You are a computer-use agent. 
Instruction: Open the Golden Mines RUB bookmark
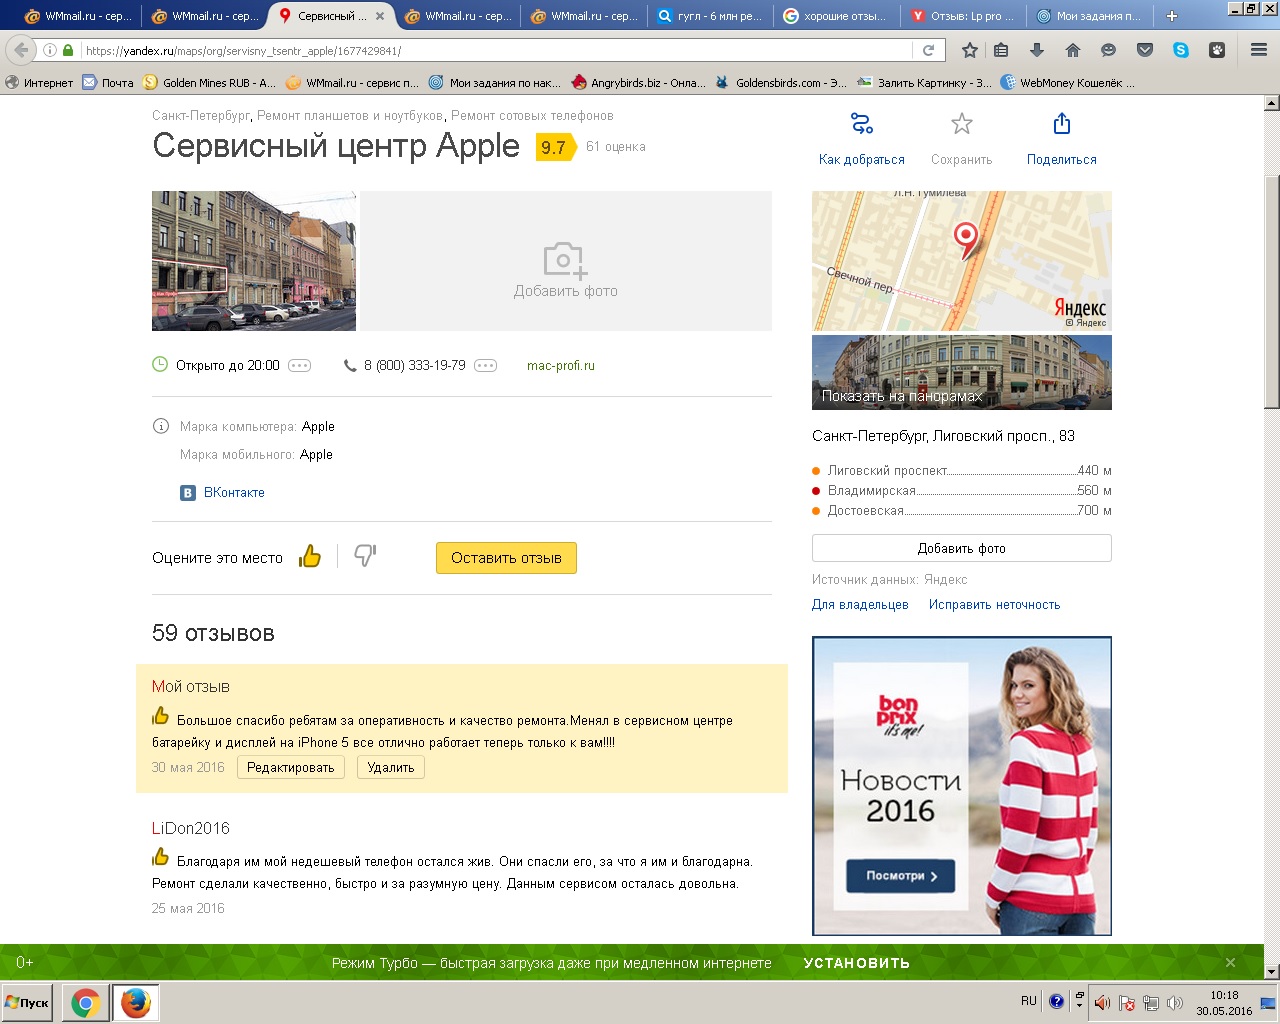pos(210,83)
